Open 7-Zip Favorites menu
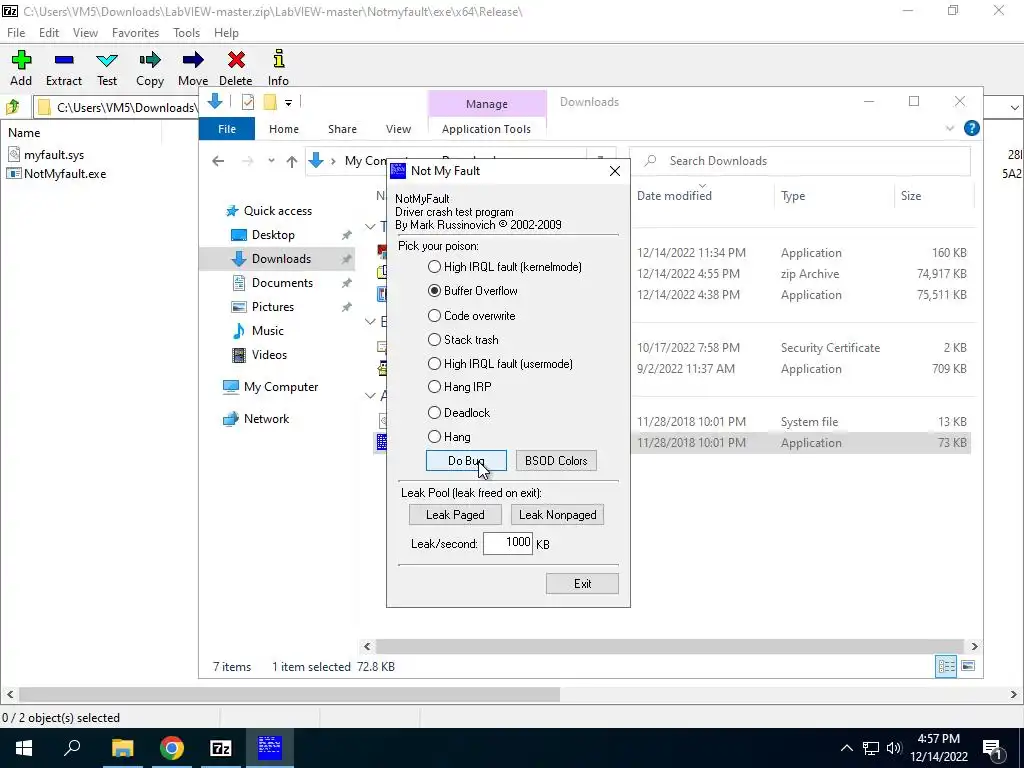The height and width of the screenshot is (768, 1024). click(x=135, y=33)
